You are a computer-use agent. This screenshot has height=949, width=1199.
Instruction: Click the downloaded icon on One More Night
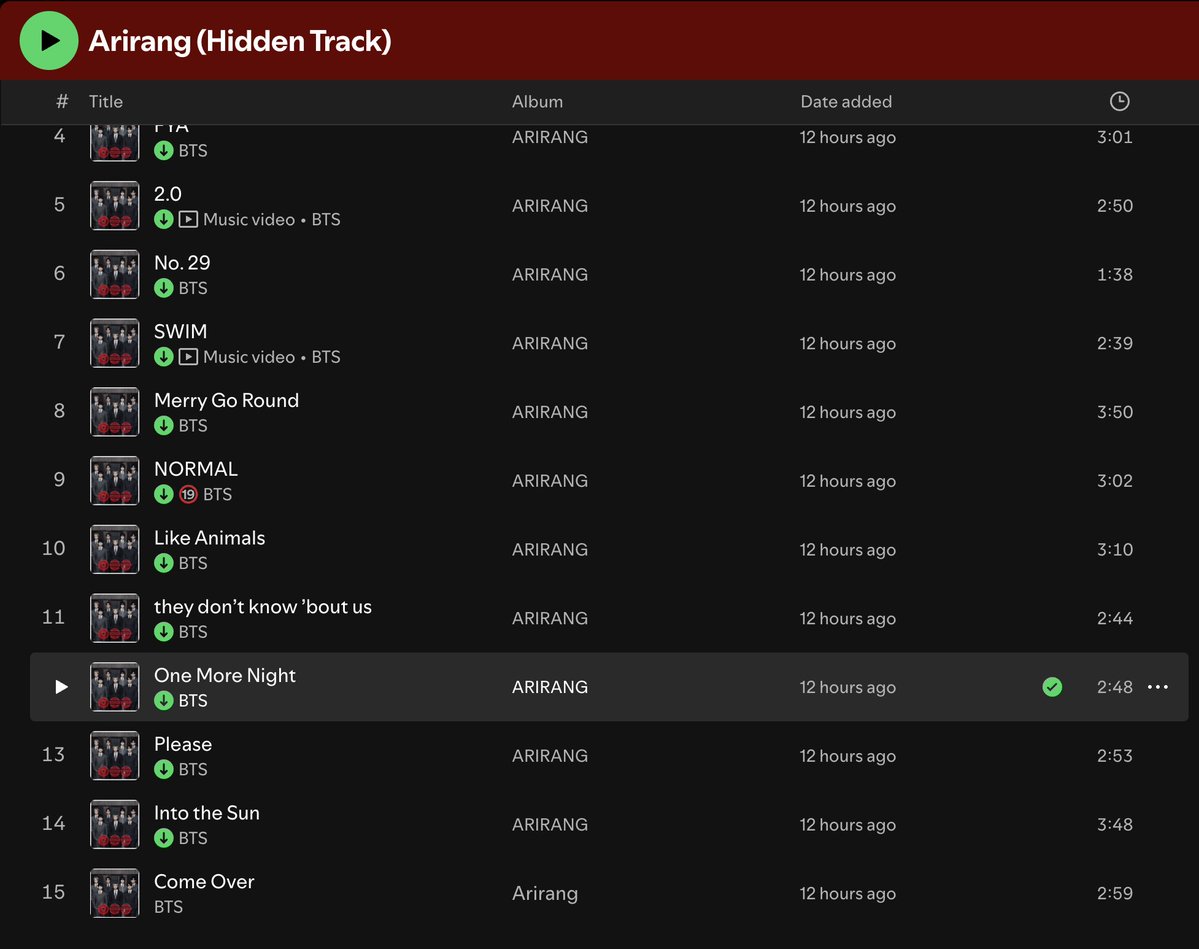[164, 700]
